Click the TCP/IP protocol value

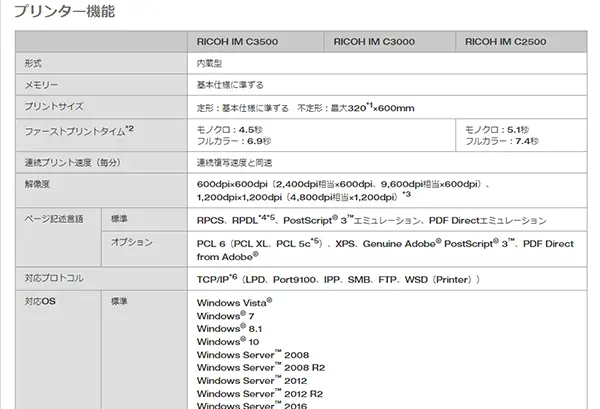pos(338,279)
